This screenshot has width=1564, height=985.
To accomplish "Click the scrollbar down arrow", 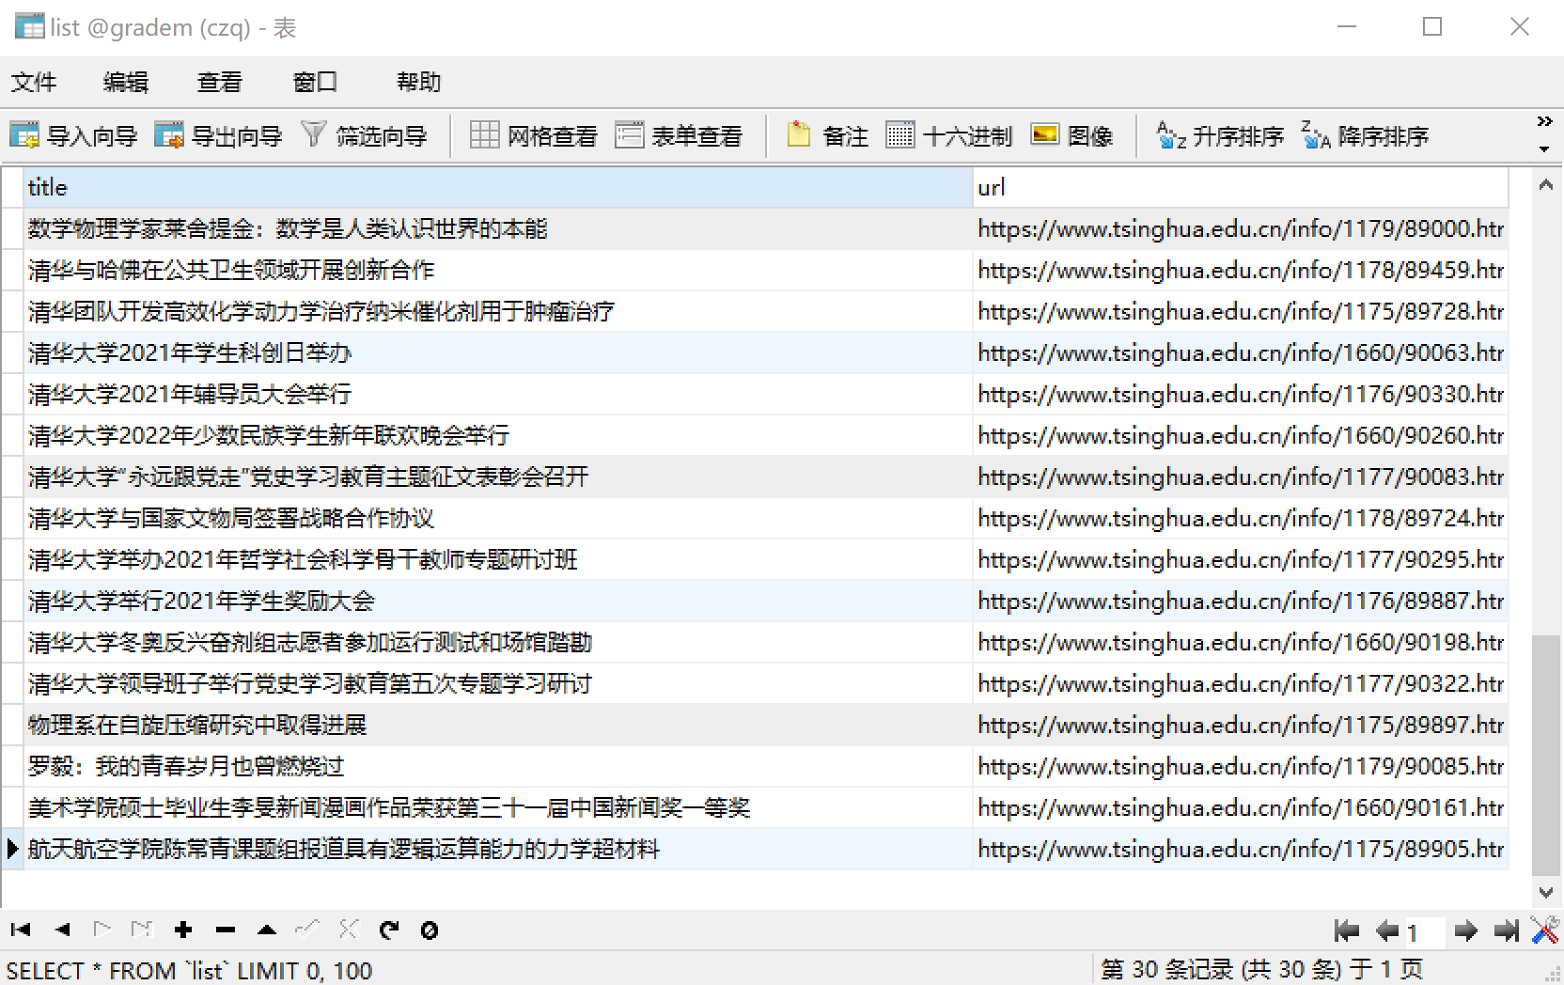I will point(1546,892).
